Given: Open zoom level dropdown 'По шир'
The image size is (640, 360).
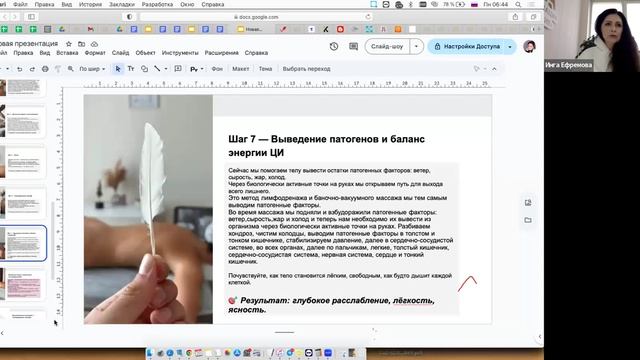Looking at the screenshot, I should click(x=92, y=69).
